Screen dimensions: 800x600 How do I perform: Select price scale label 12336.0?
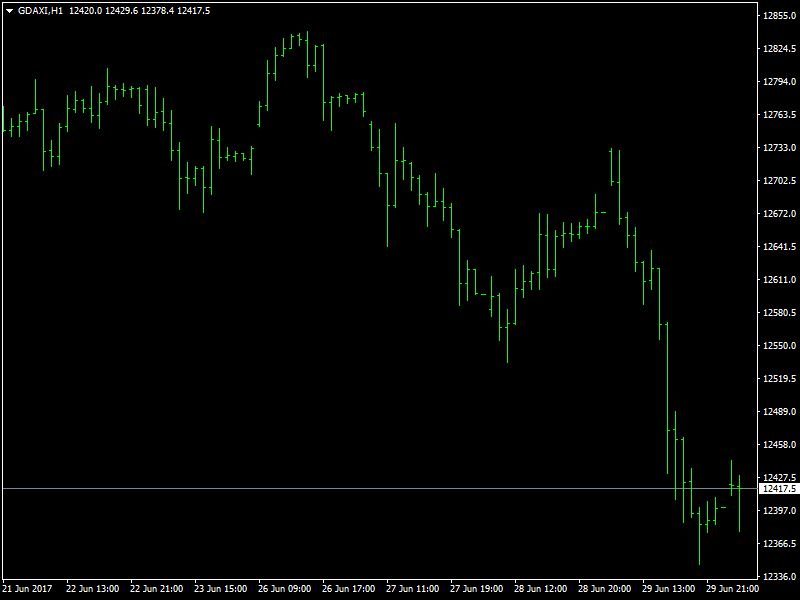click(x=779, y=577)
